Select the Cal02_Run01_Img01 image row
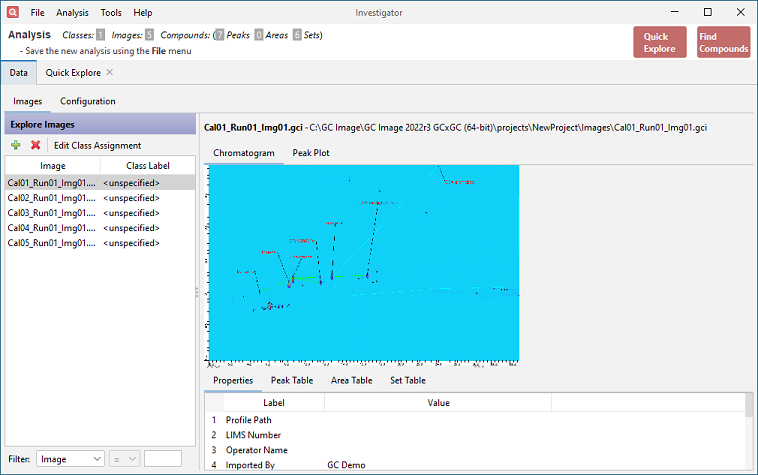758x475 pixels. coord(100,198)
